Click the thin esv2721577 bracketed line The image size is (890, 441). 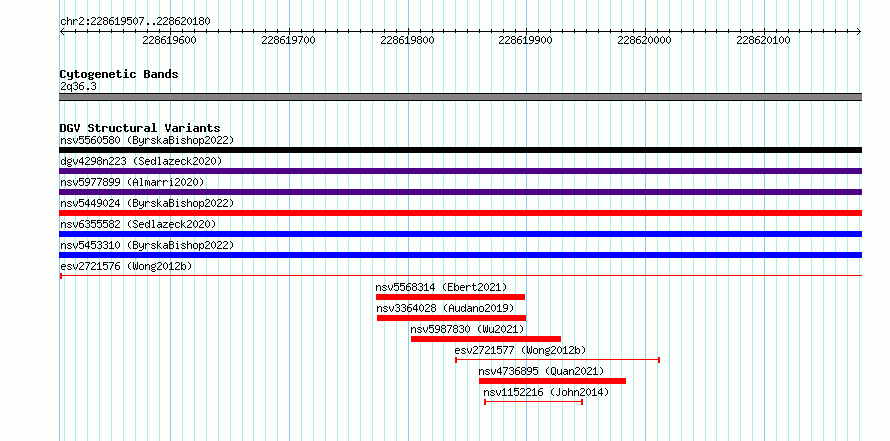[557, 360]
